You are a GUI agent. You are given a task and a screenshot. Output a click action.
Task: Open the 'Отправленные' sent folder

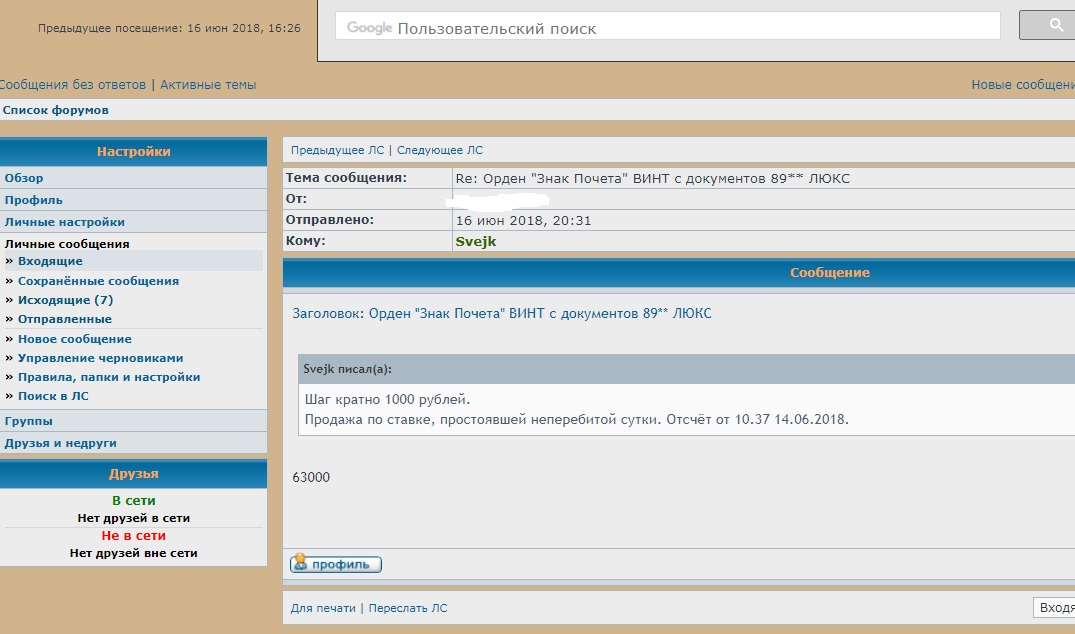coord(65,319)
